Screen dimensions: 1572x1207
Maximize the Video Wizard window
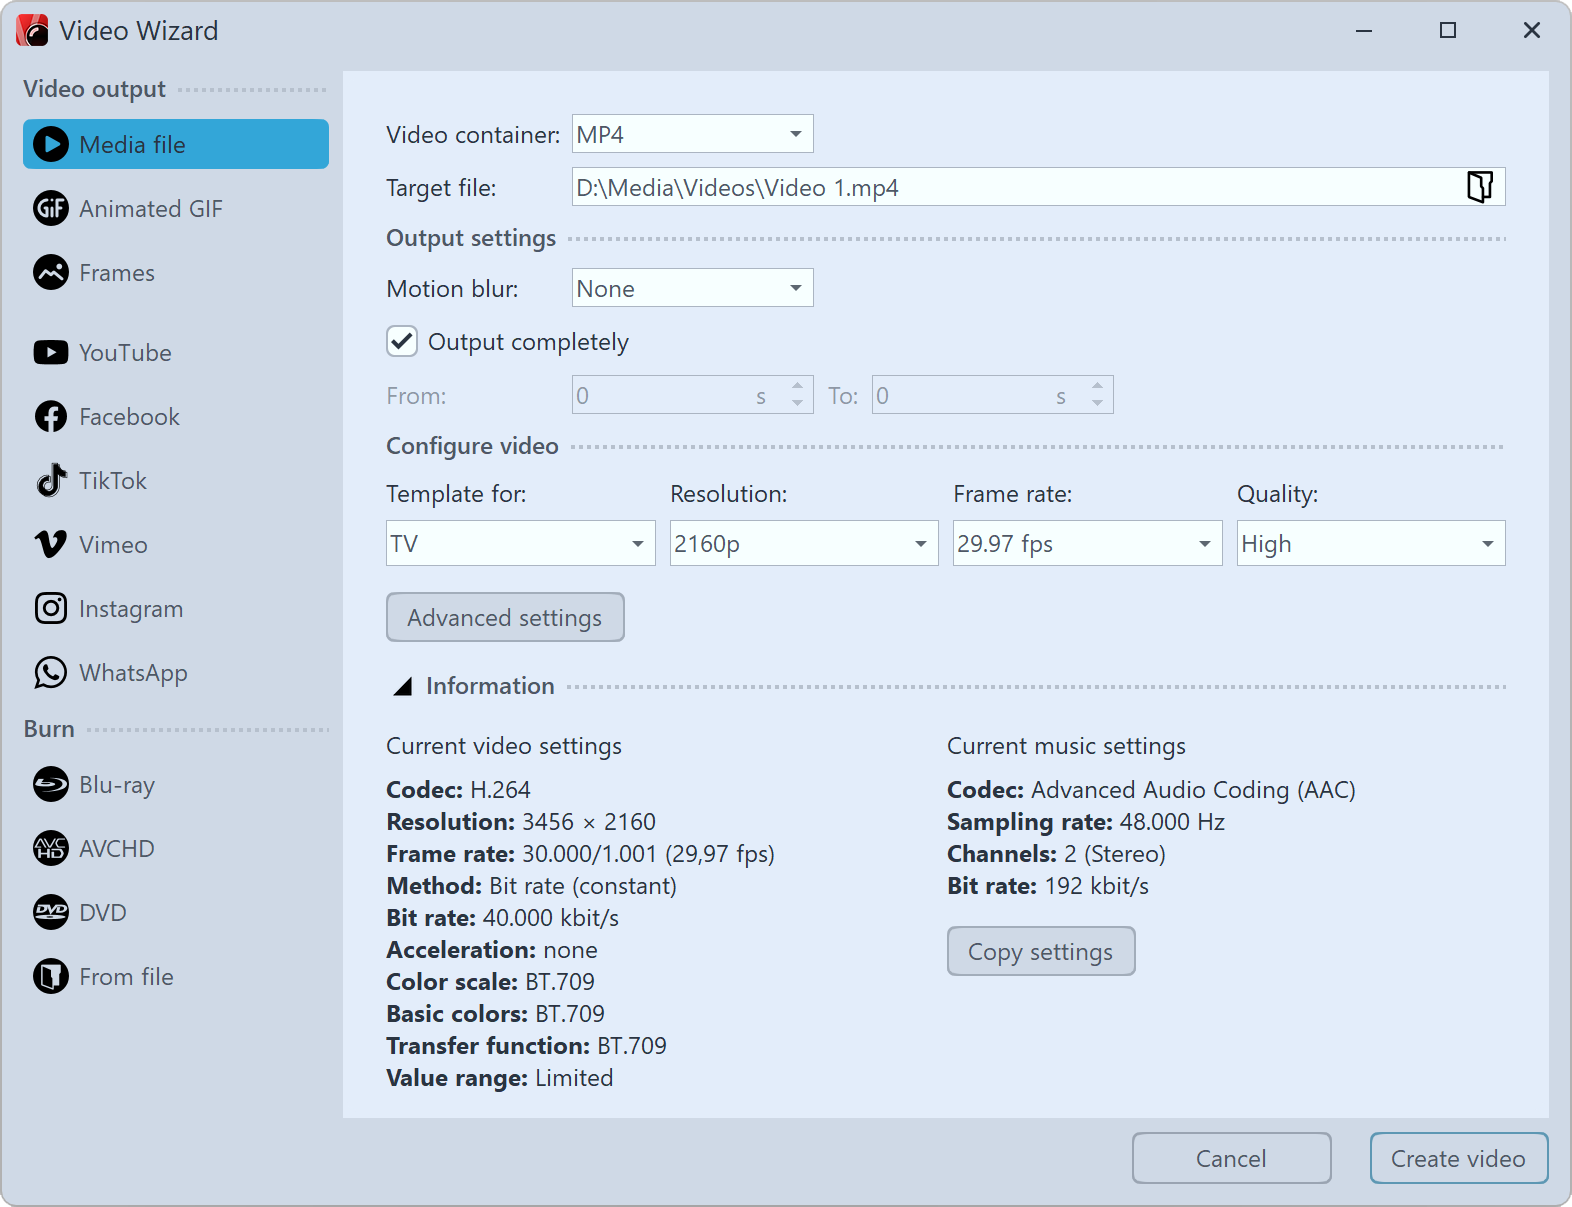[1448, 31]
